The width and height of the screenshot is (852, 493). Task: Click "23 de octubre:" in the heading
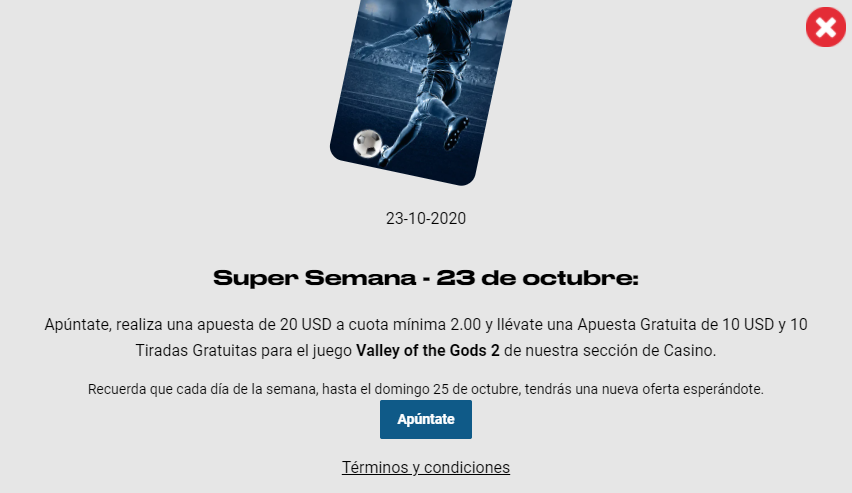pyautogui.click(x=537, y=278)
